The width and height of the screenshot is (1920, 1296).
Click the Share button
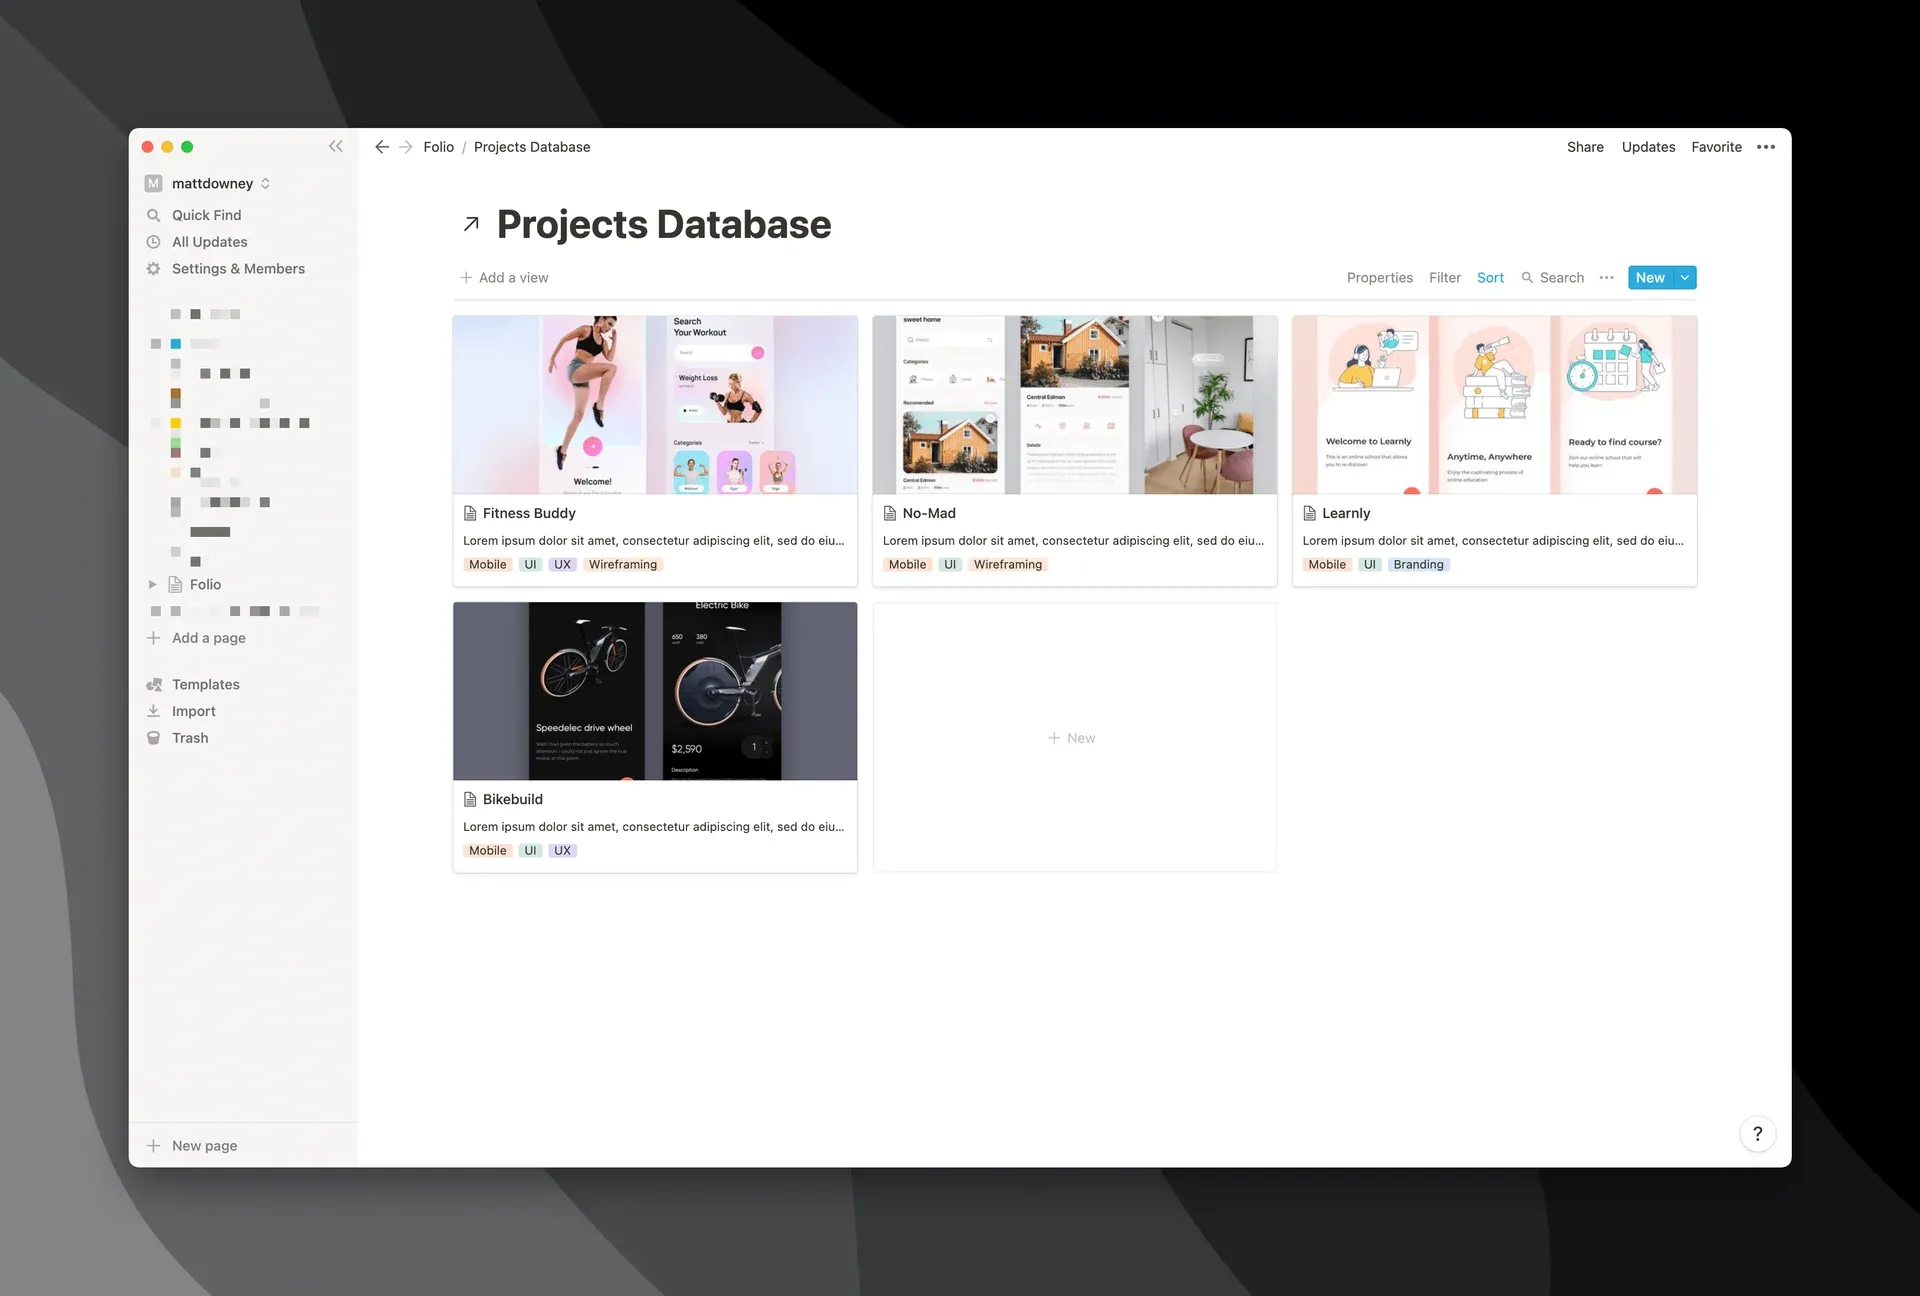[x=1584, y=147]
